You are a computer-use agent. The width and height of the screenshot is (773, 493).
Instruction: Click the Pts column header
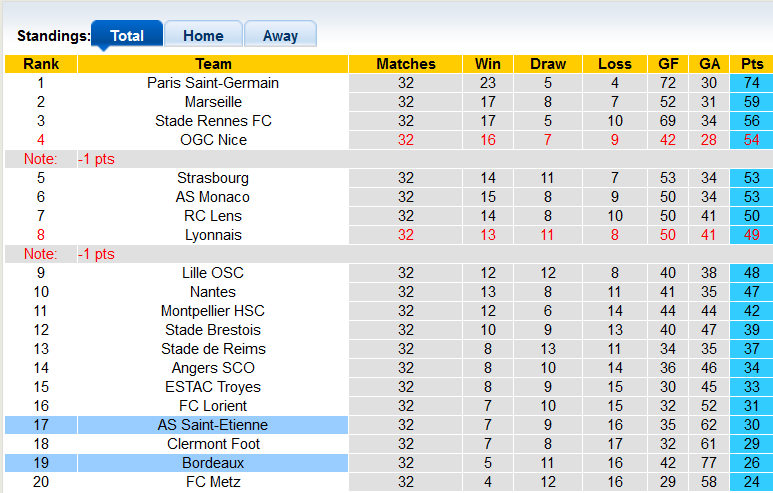[752, 64]
